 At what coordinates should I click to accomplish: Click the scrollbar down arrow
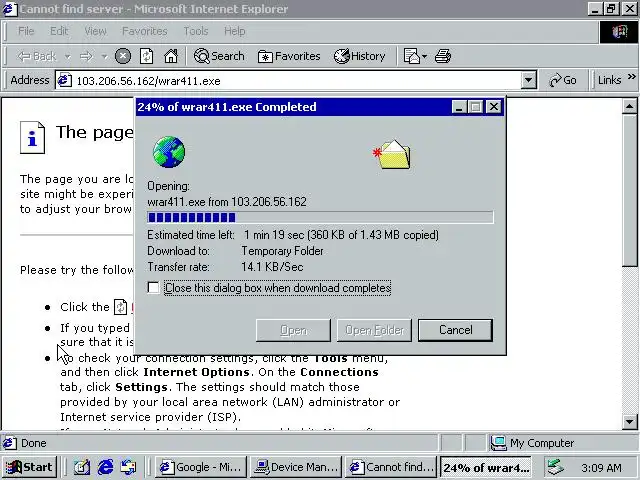pyautogui.click(x=629, y=422)
